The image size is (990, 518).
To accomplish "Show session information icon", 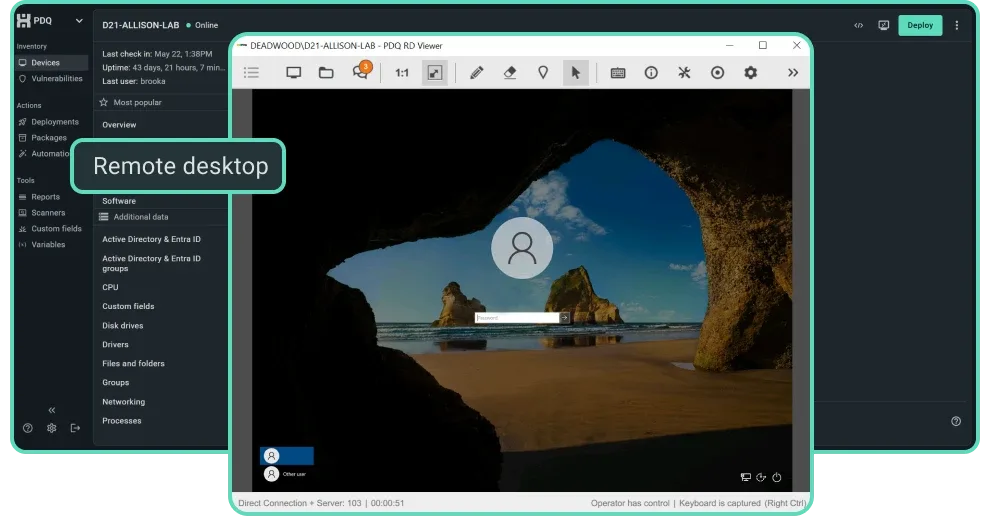I will pyautogui.click(x=651, y=73).
